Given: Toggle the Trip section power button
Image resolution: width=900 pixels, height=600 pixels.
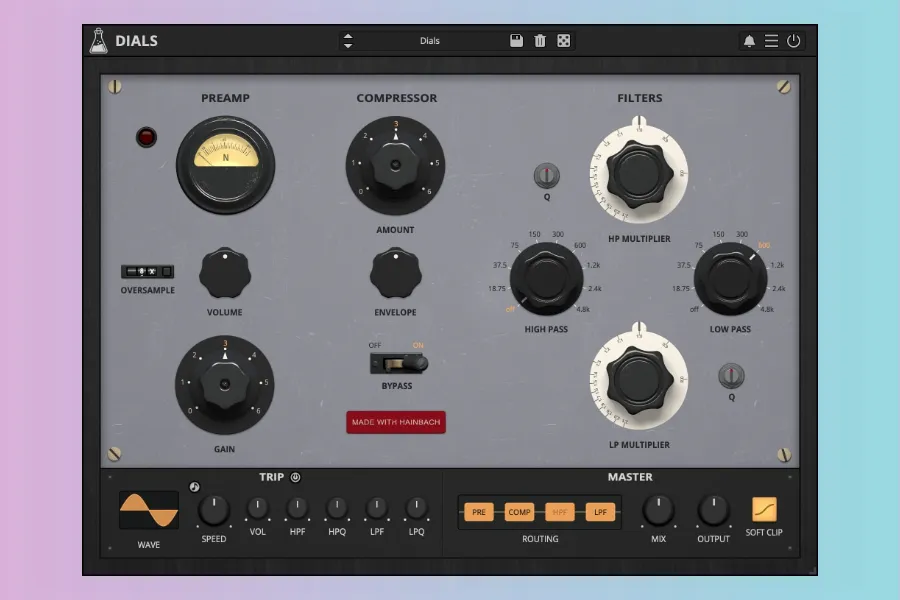Looking at the screenshot, I should 295,478.
